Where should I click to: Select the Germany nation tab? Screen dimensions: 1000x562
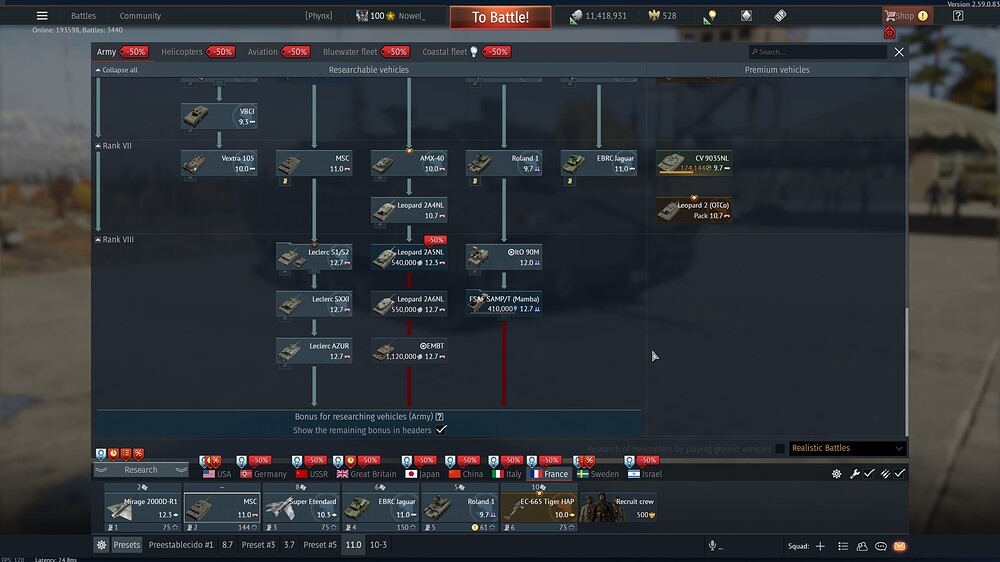263,474
